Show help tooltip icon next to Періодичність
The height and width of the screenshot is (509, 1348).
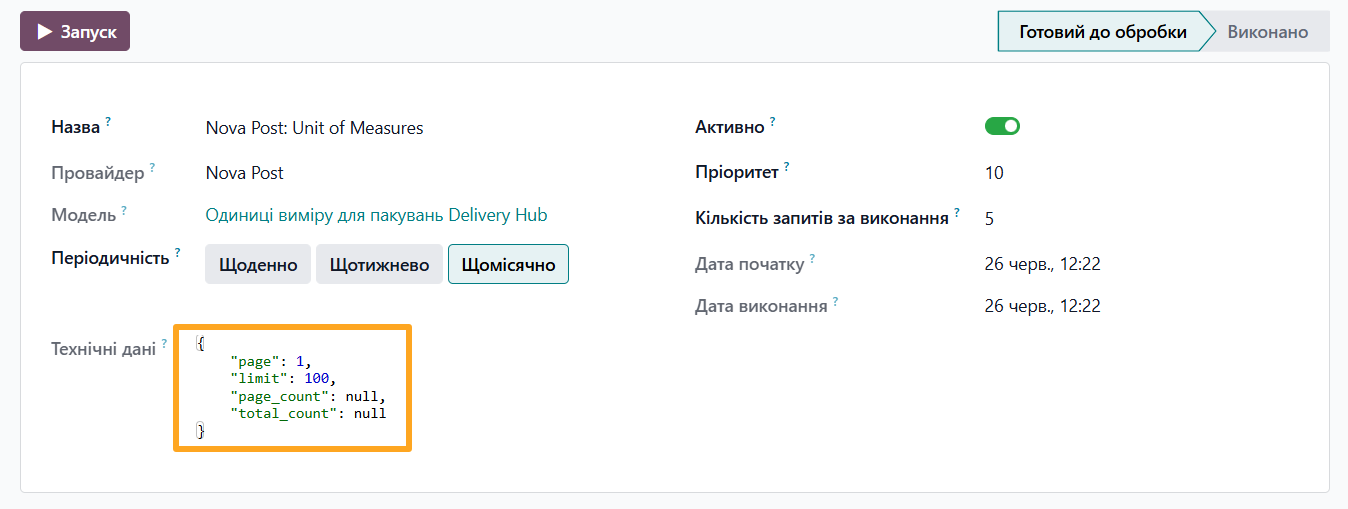pyautogui.click(x=177, y=252)
